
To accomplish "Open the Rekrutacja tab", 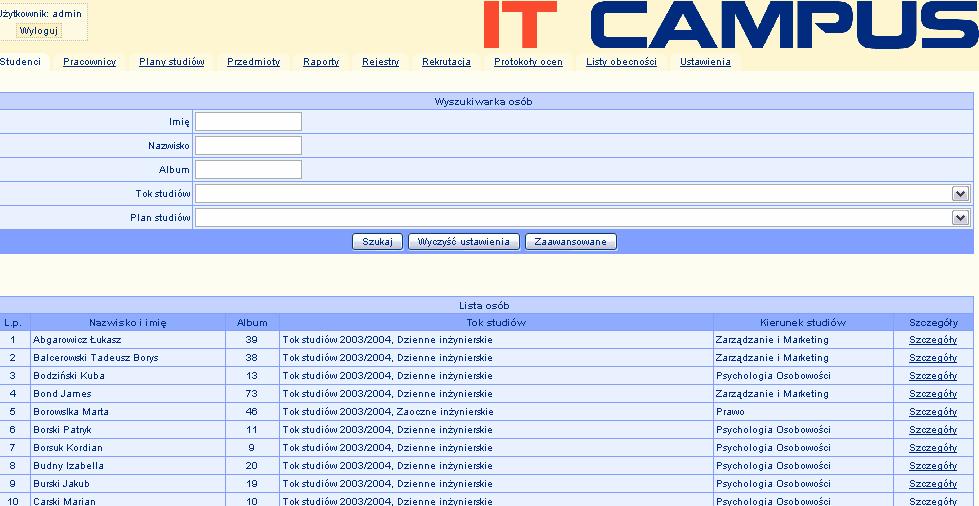I will (x=446, y=62).
